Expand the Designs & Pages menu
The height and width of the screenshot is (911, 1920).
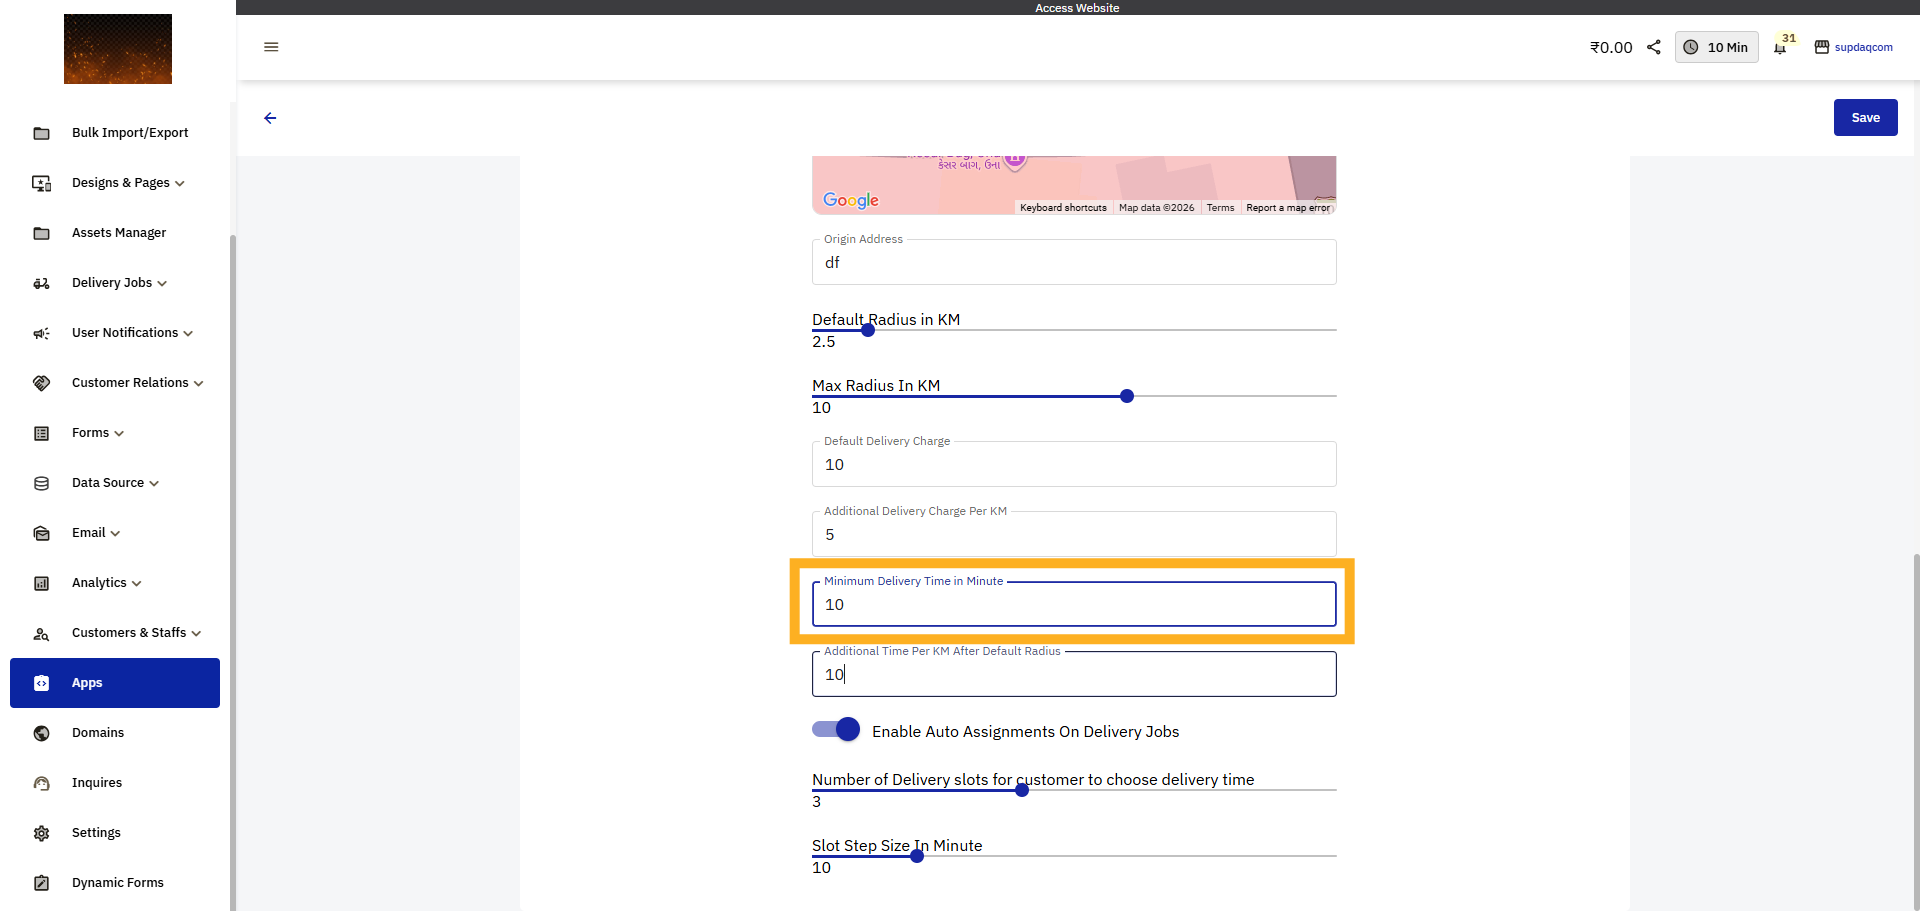coord(180,184)
